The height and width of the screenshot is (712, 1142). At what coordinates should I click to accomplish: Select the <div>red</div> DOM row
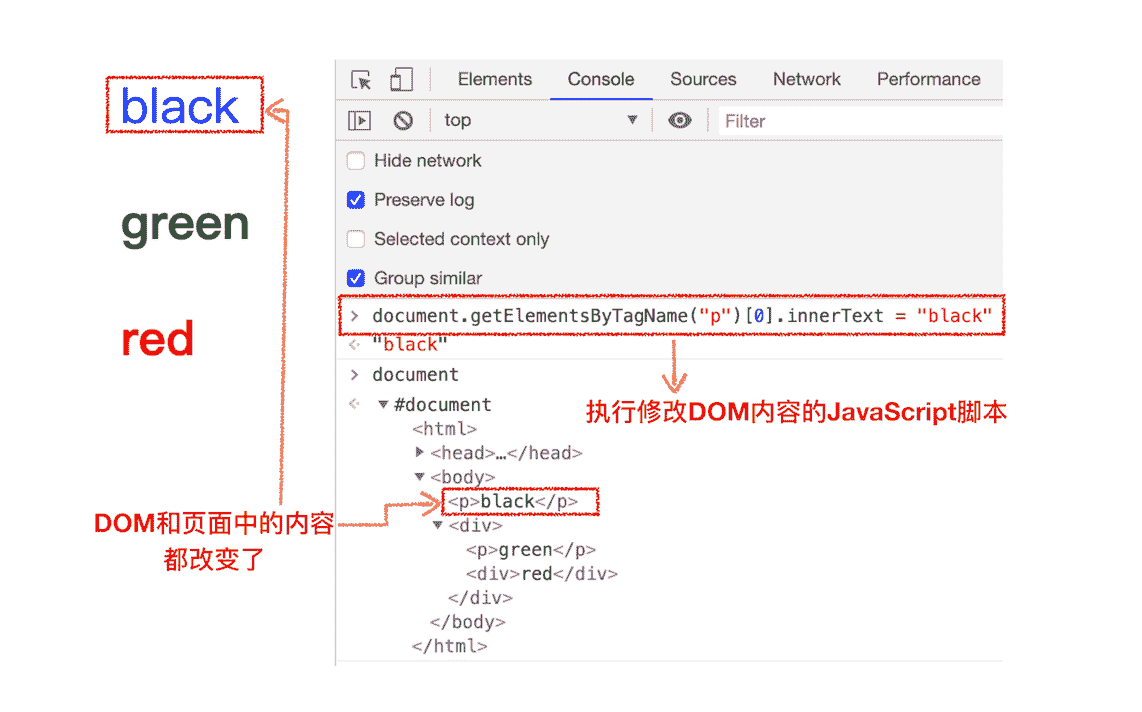542,573
